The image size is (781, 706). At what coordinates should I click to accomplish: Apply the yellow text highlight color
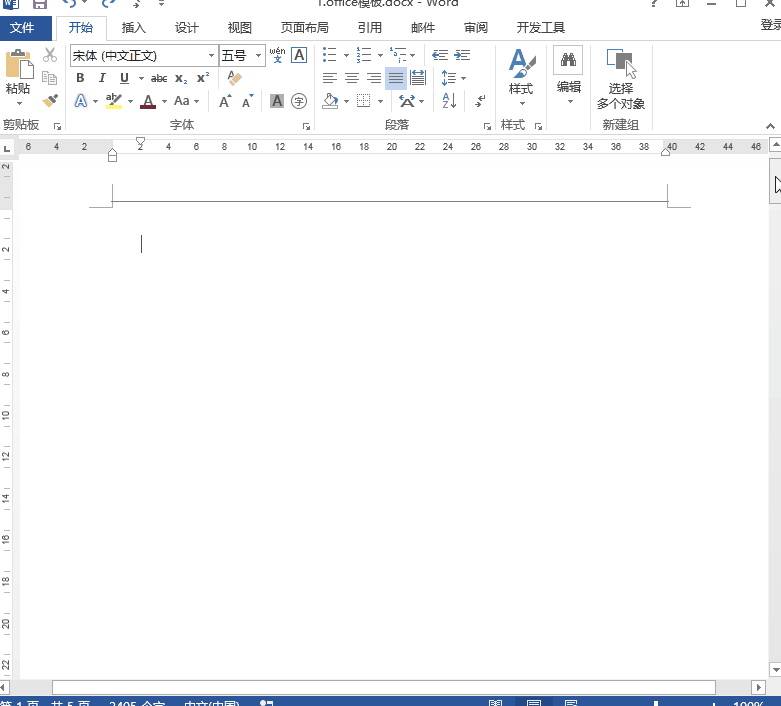113,101
